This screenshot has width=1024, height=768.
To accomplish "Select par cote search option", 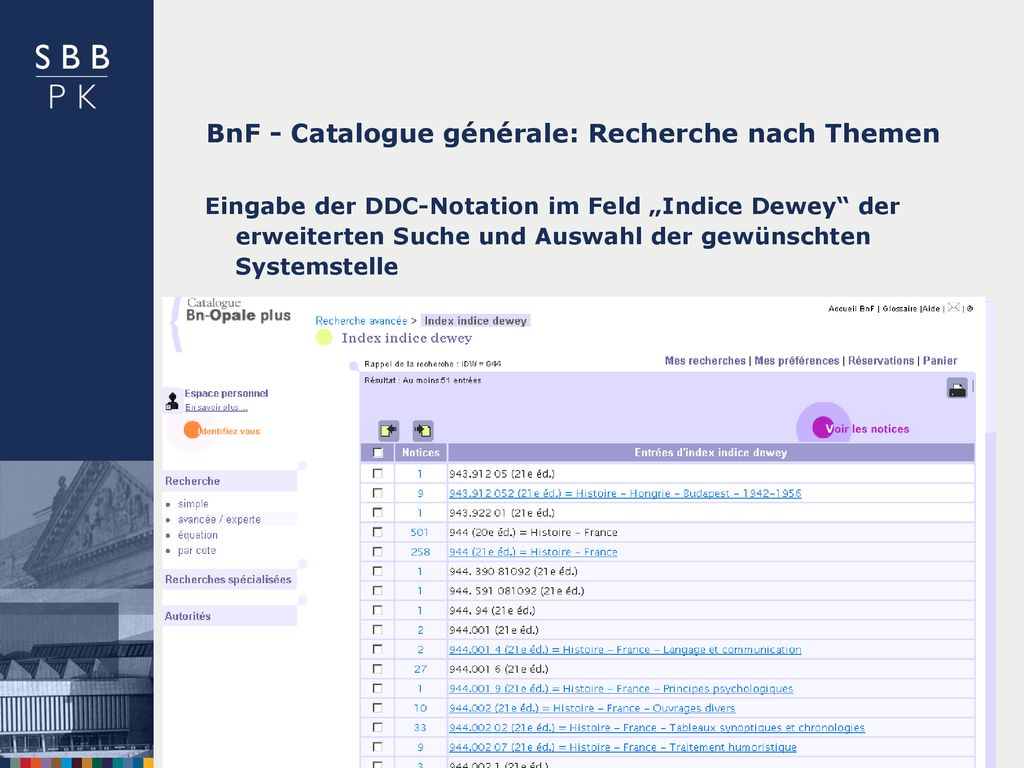I will pos(197,551).
